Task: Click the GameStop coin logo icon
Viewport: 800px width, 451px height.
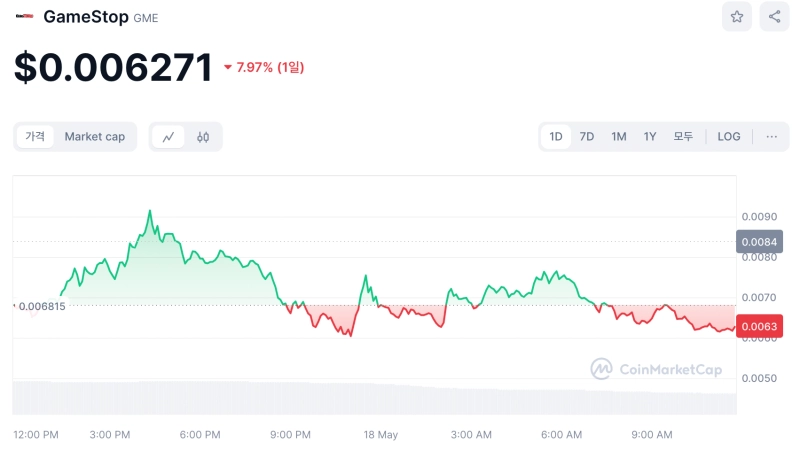Action: [x=24, y=17]
